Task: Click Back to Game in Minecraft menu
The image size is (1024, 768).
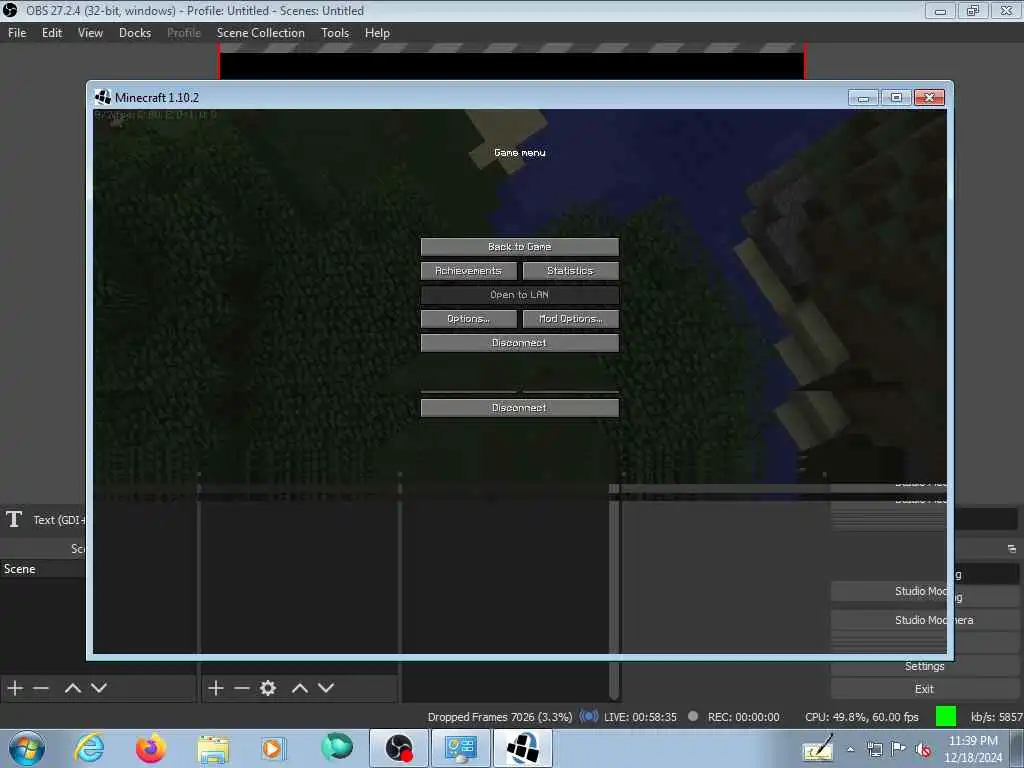Action: pyautogui.click(x=520, y=247)
